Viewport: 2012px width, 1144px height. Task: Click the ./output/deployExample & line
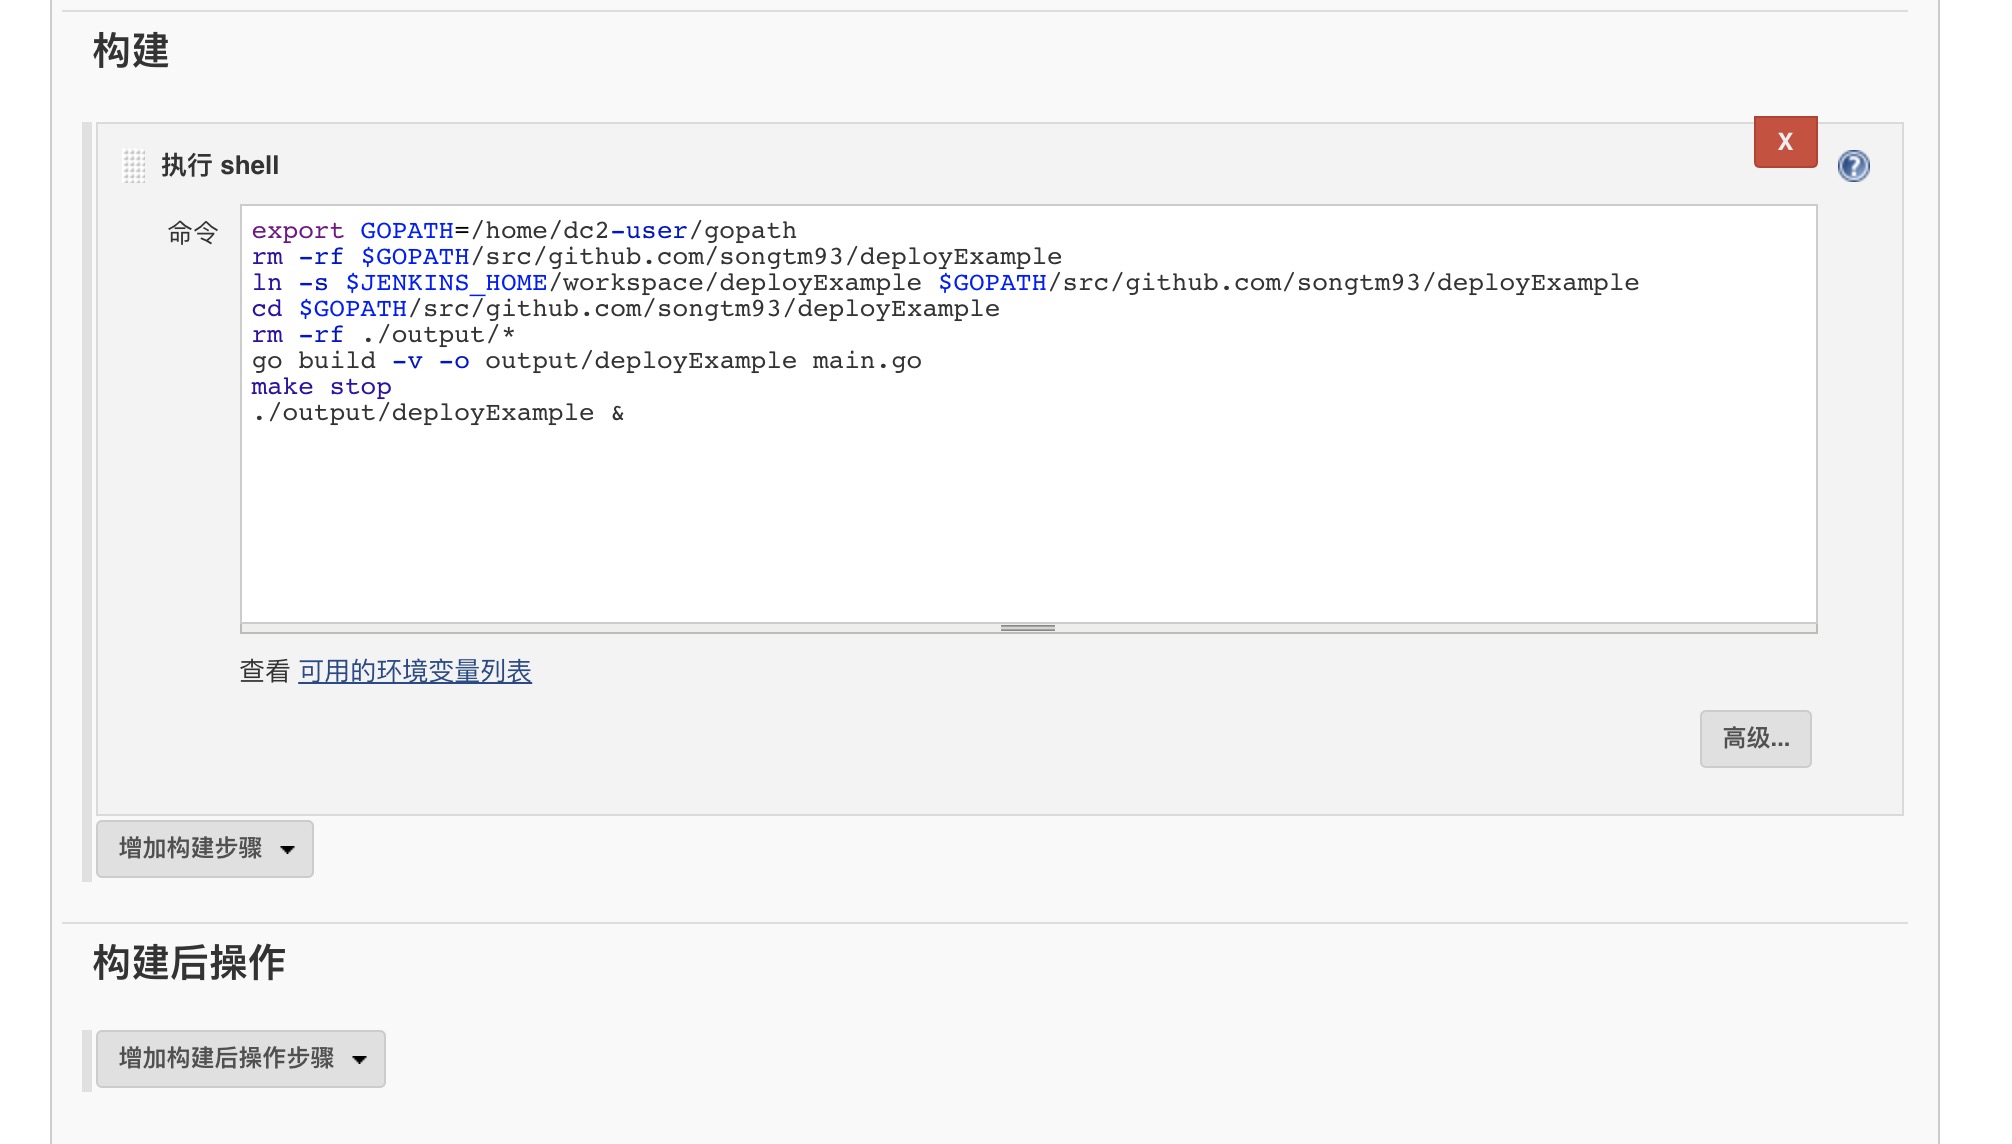click(x=438, y=413)
